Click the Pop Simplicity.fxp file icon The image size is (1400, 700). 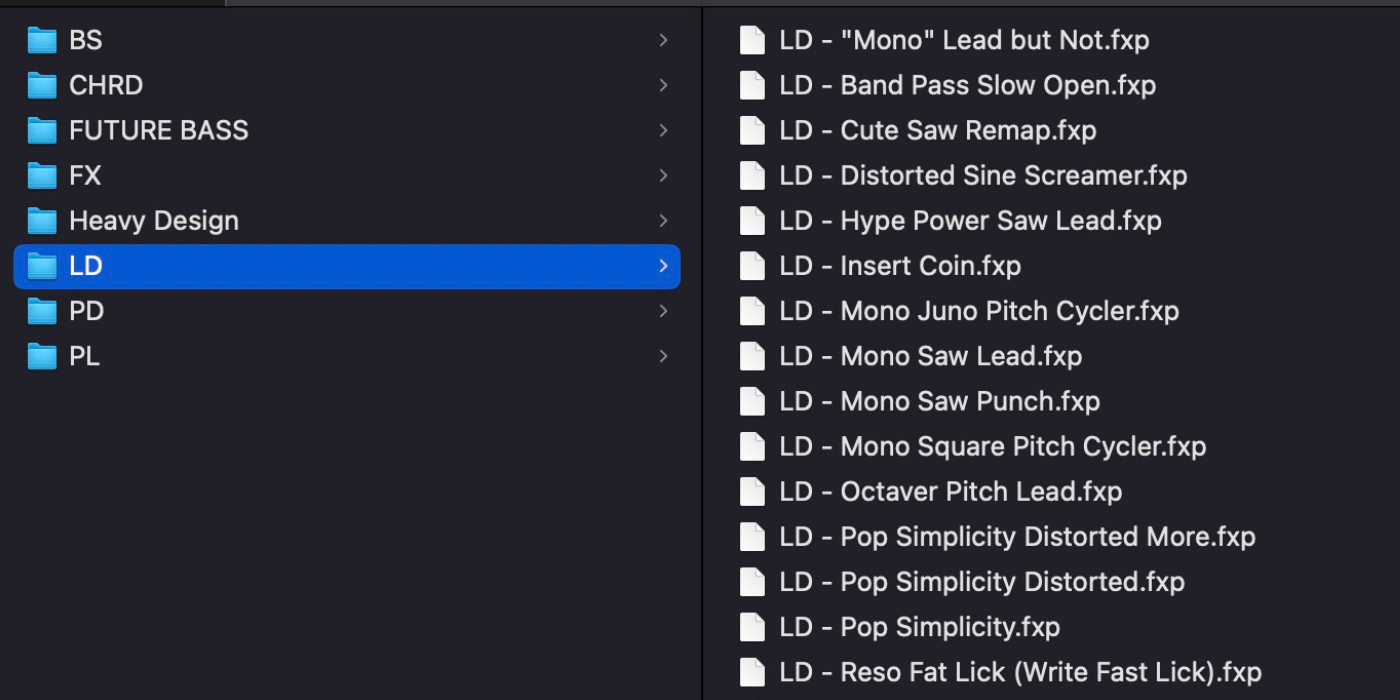point(751,627)
